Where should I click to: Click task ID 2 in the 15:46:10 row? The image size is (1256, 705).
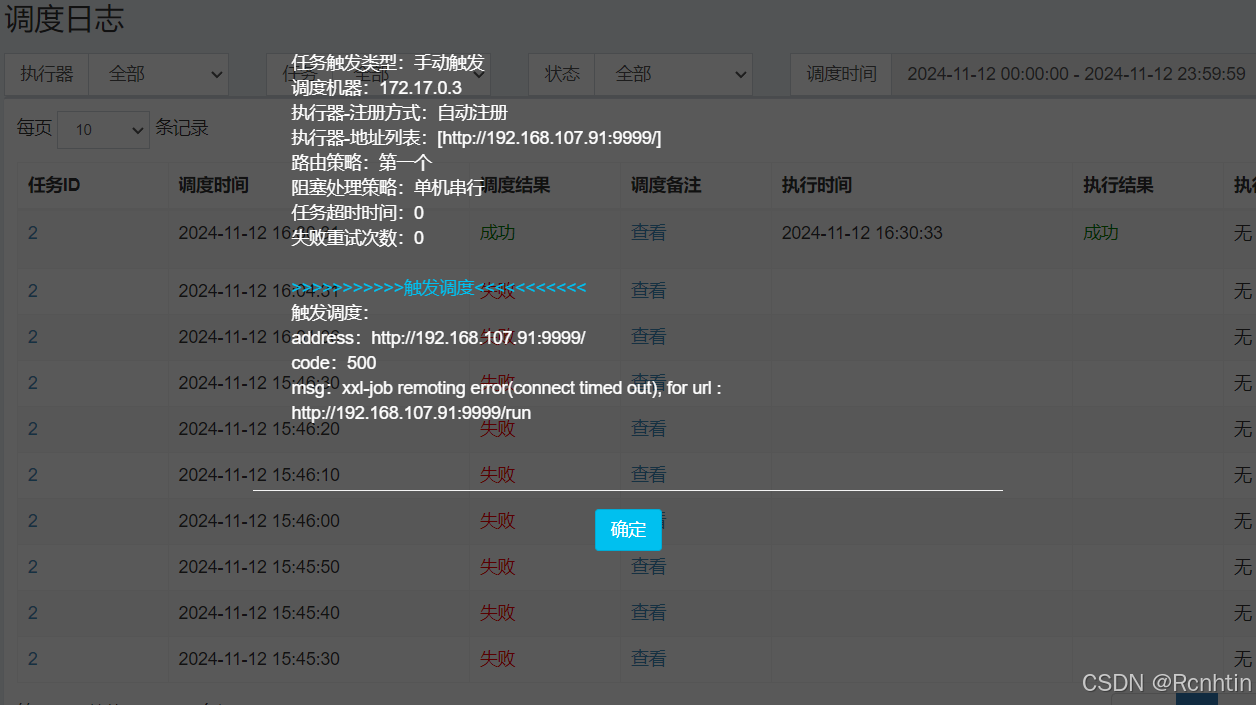(x=33, y=474)
